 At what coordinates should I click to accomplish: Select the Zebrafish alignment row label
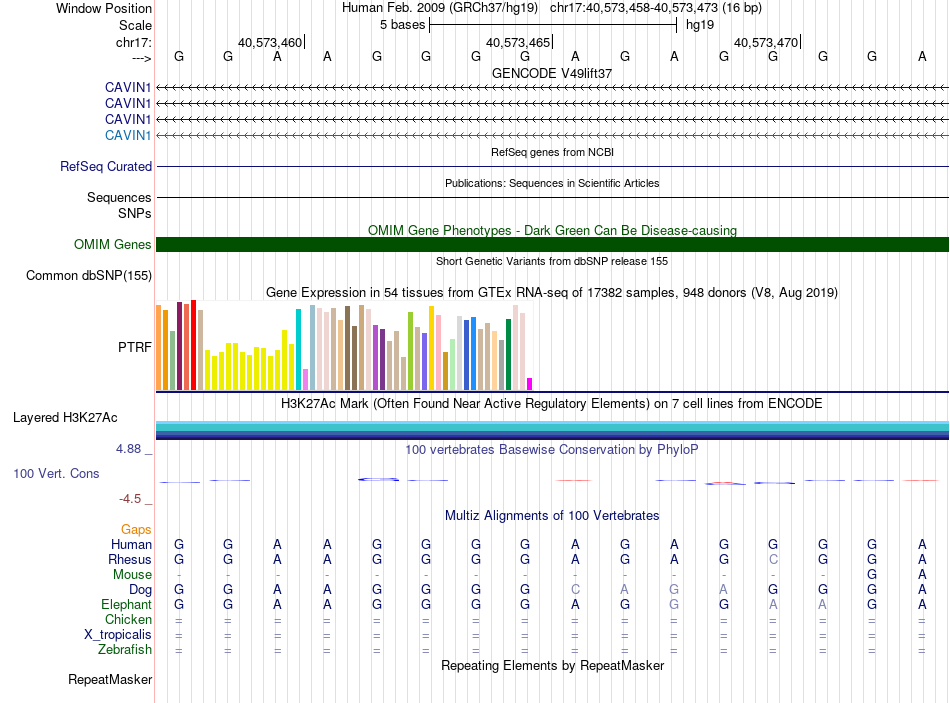coord(125,650)
